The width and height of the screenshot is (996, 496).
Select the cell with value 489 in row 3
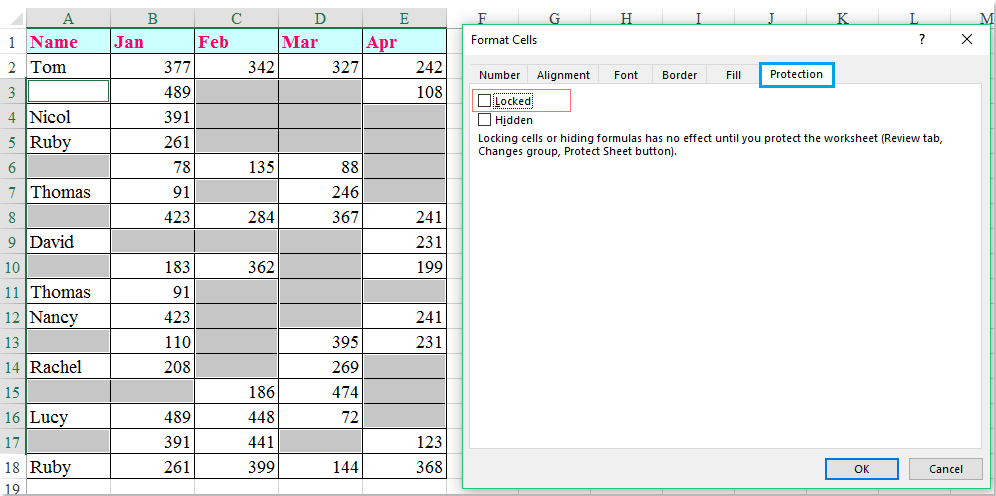pyautogui.click(x=152, y=92)
